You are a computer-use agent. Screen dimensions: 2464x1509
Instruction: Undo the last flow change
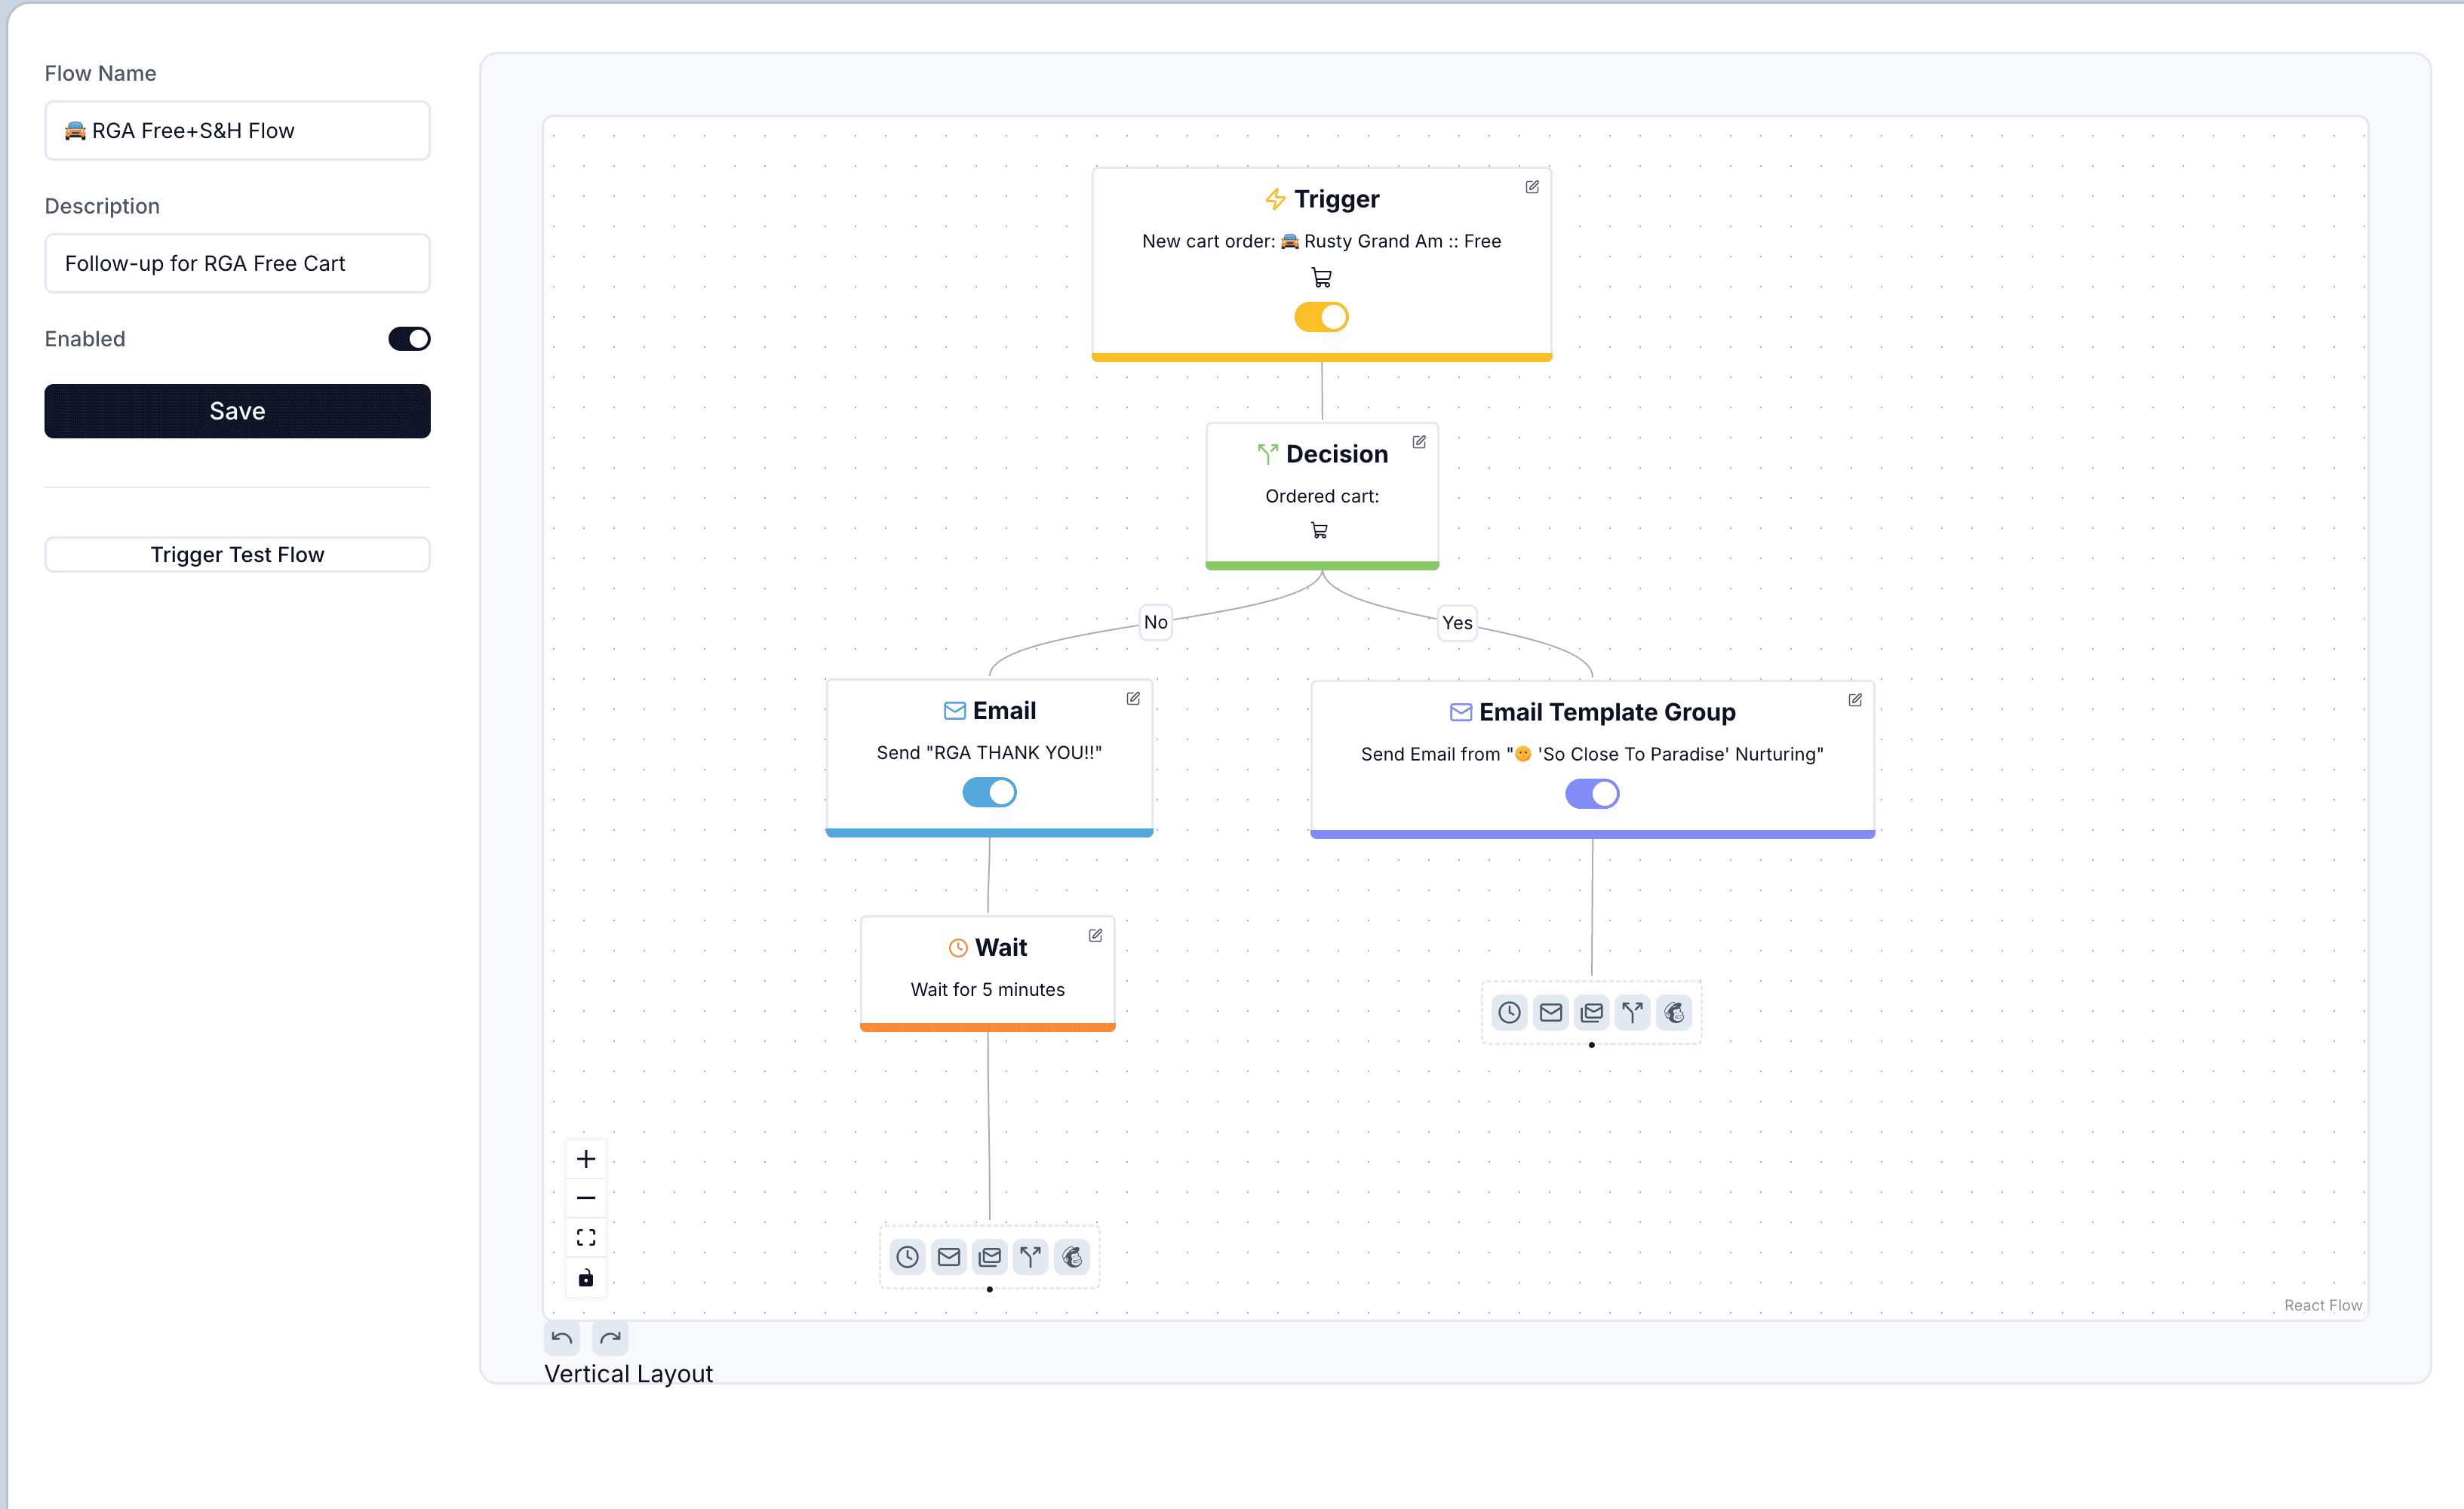(562, 1338)
